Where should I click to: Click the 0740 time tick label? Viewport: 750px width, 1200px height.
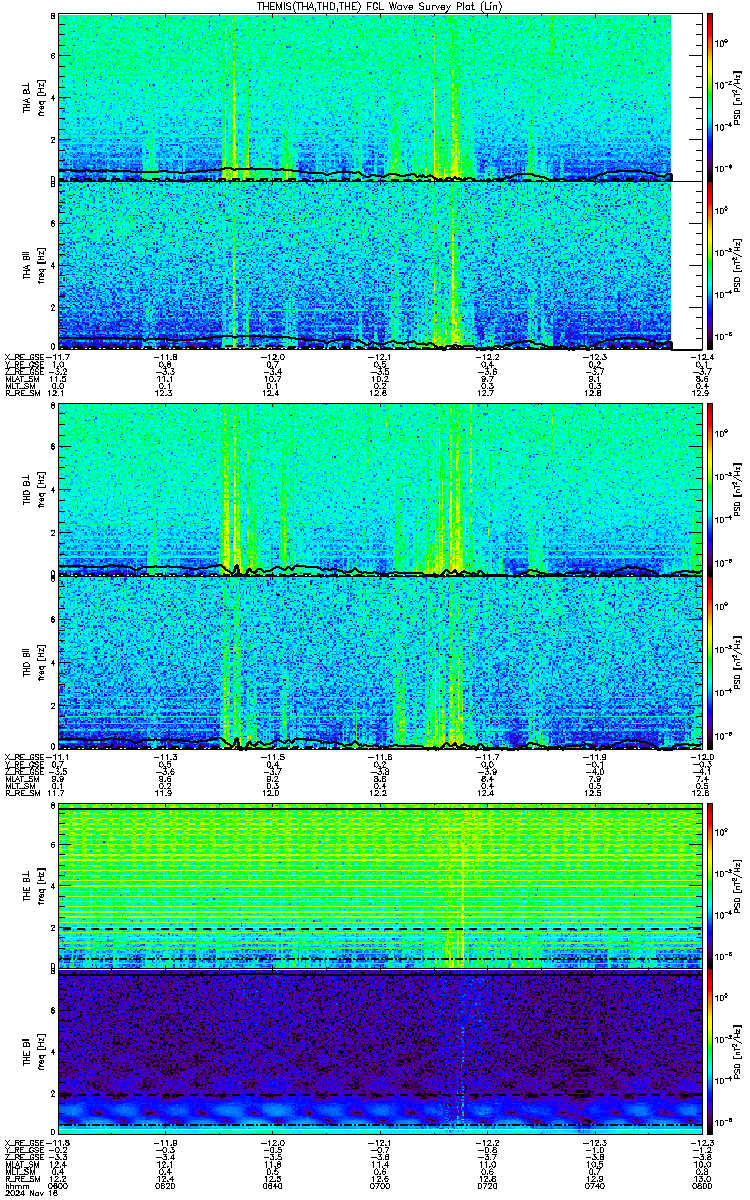[595, 1187]
